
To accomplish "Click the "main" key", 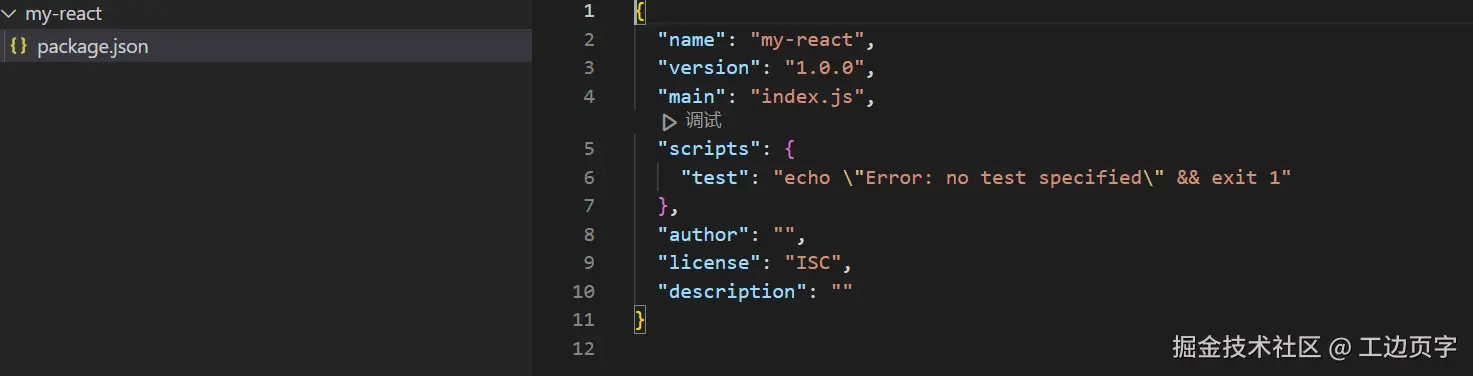I will click(692, 97).
